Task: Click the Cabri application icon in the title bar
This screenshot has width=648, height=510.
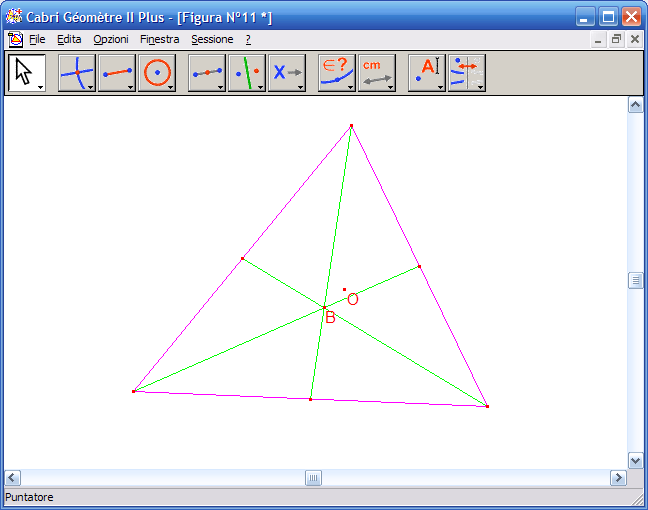Action: (x=14, y=17)
